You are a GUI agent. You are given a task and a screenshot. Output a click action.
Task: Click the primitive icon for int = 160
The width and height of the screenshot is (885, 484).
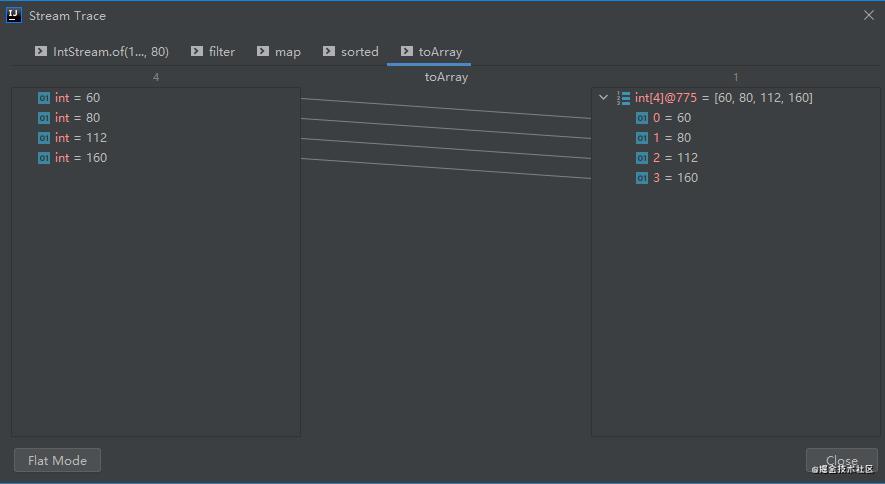(x=44, y=158)
